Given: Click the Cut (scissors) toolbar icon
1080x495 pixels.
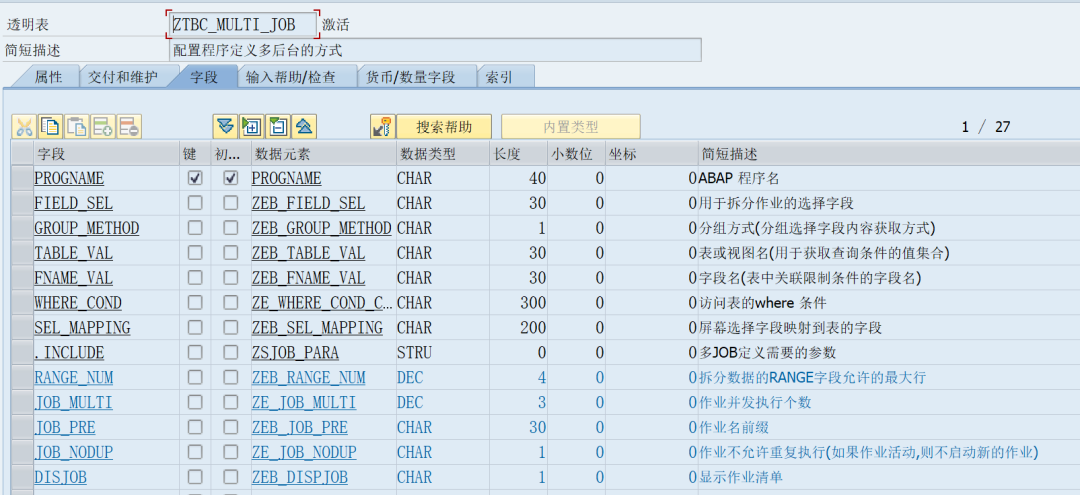Looking at the screenshot, I should 24,127.
